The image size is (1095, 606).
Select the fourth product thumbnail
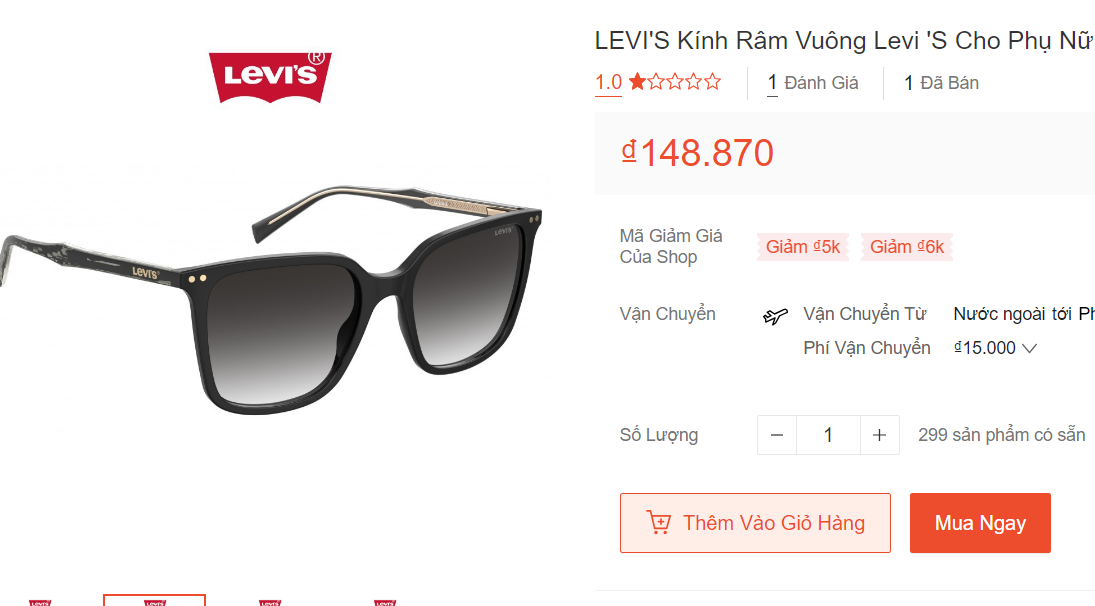(x=385, y=601)
